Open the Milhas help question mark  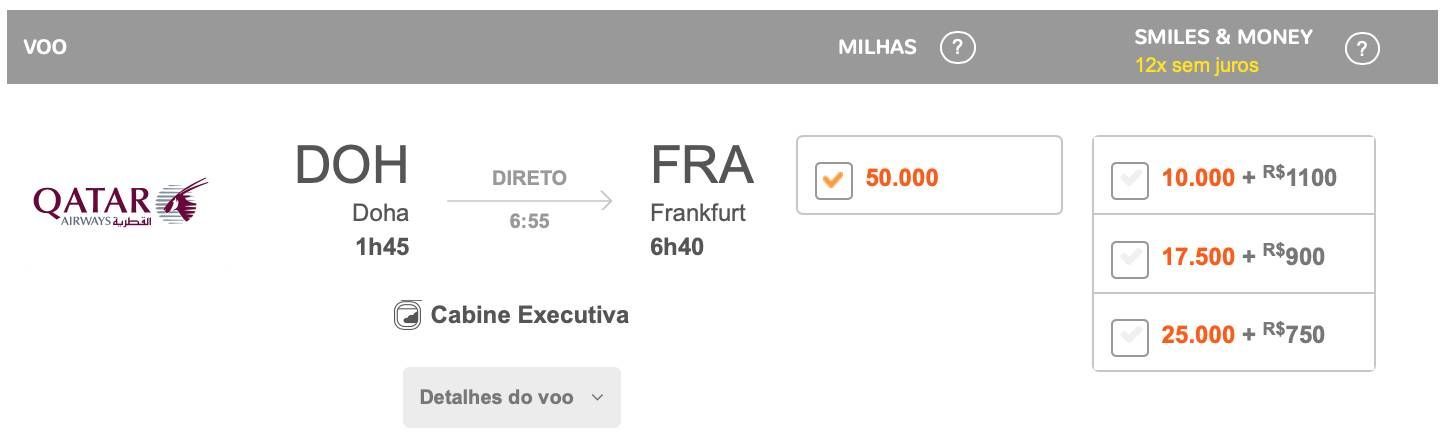(x=958, y=47)
